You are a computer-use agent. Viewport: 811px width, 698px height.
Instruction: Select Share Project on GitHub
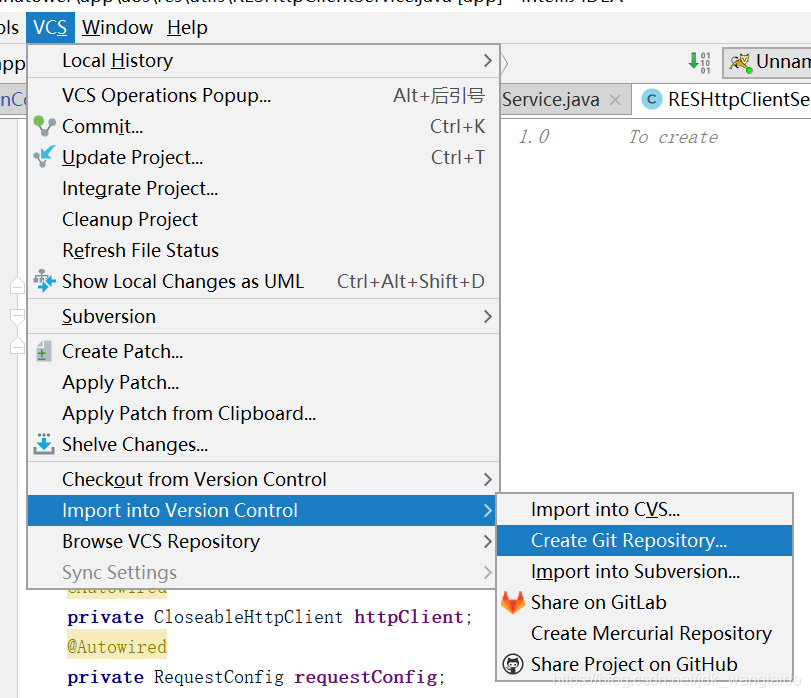click(x=644, y=665)
